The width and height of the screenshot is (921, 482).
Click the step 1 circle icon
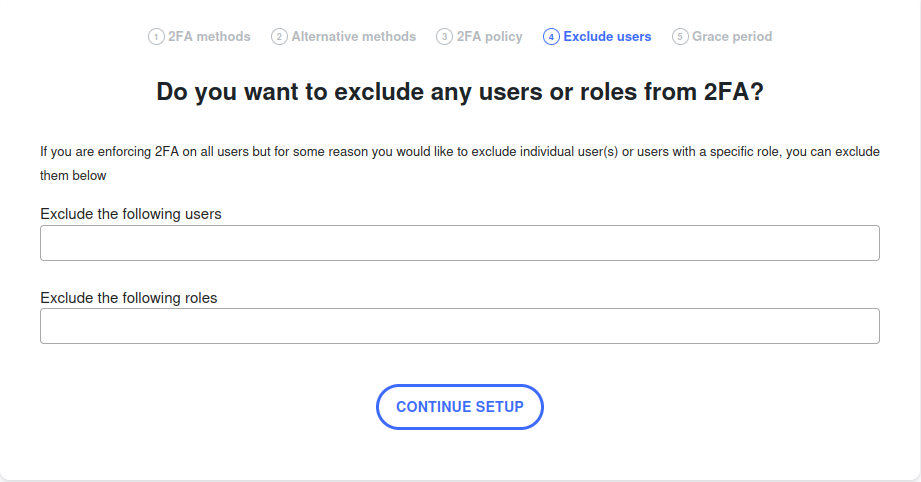tap(156, 37)
